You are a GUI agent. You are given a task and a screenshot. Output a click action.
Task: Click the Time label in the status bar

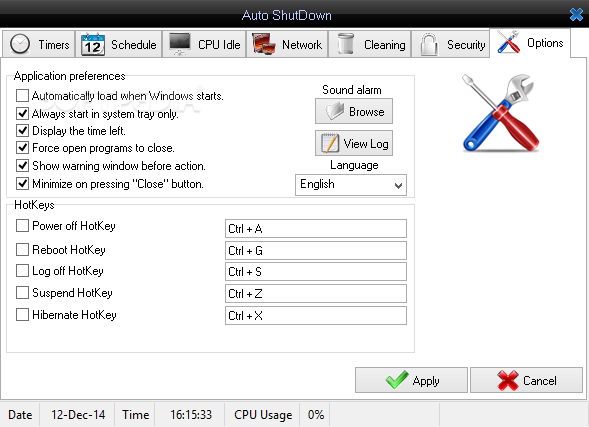136,414
